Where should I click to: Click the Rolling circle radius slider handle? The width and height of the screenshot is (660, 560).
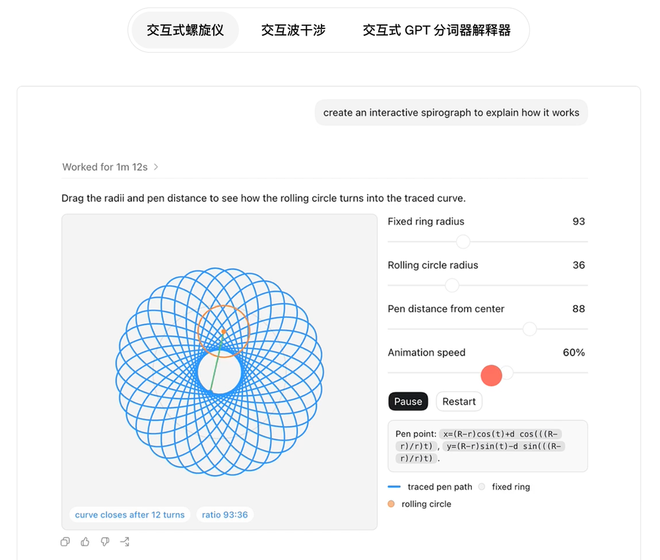[452, 285]
